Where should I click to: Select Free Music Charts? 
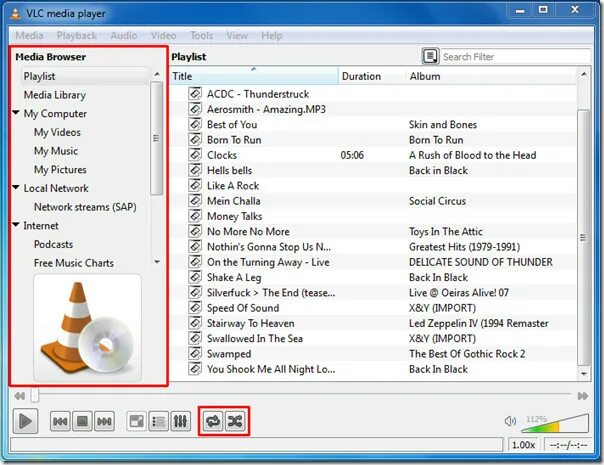74,263
